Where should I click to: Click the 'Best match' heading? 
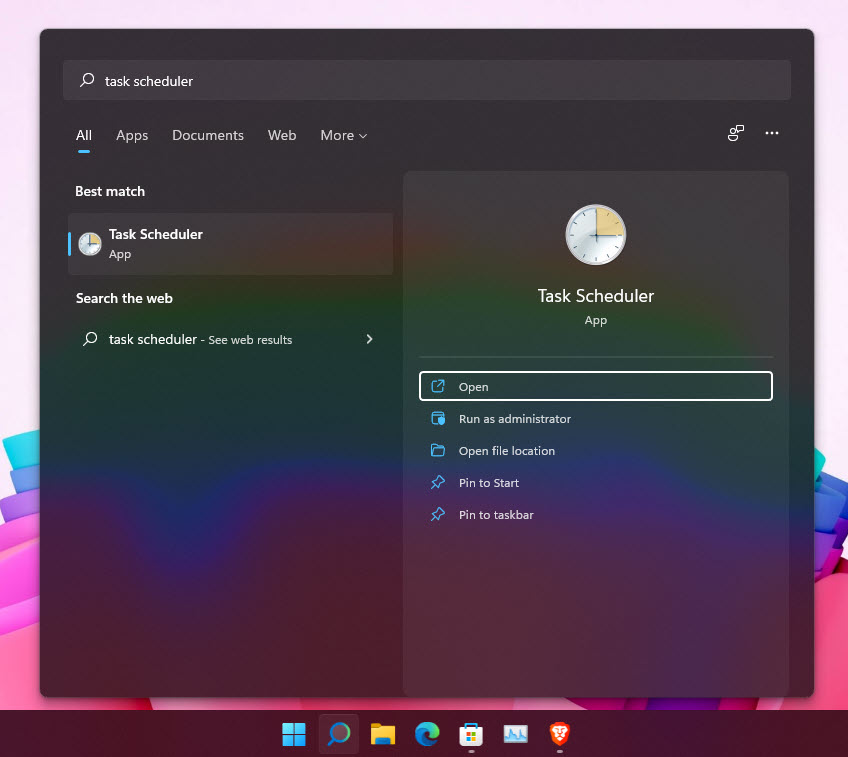click(x=110, y=191)
